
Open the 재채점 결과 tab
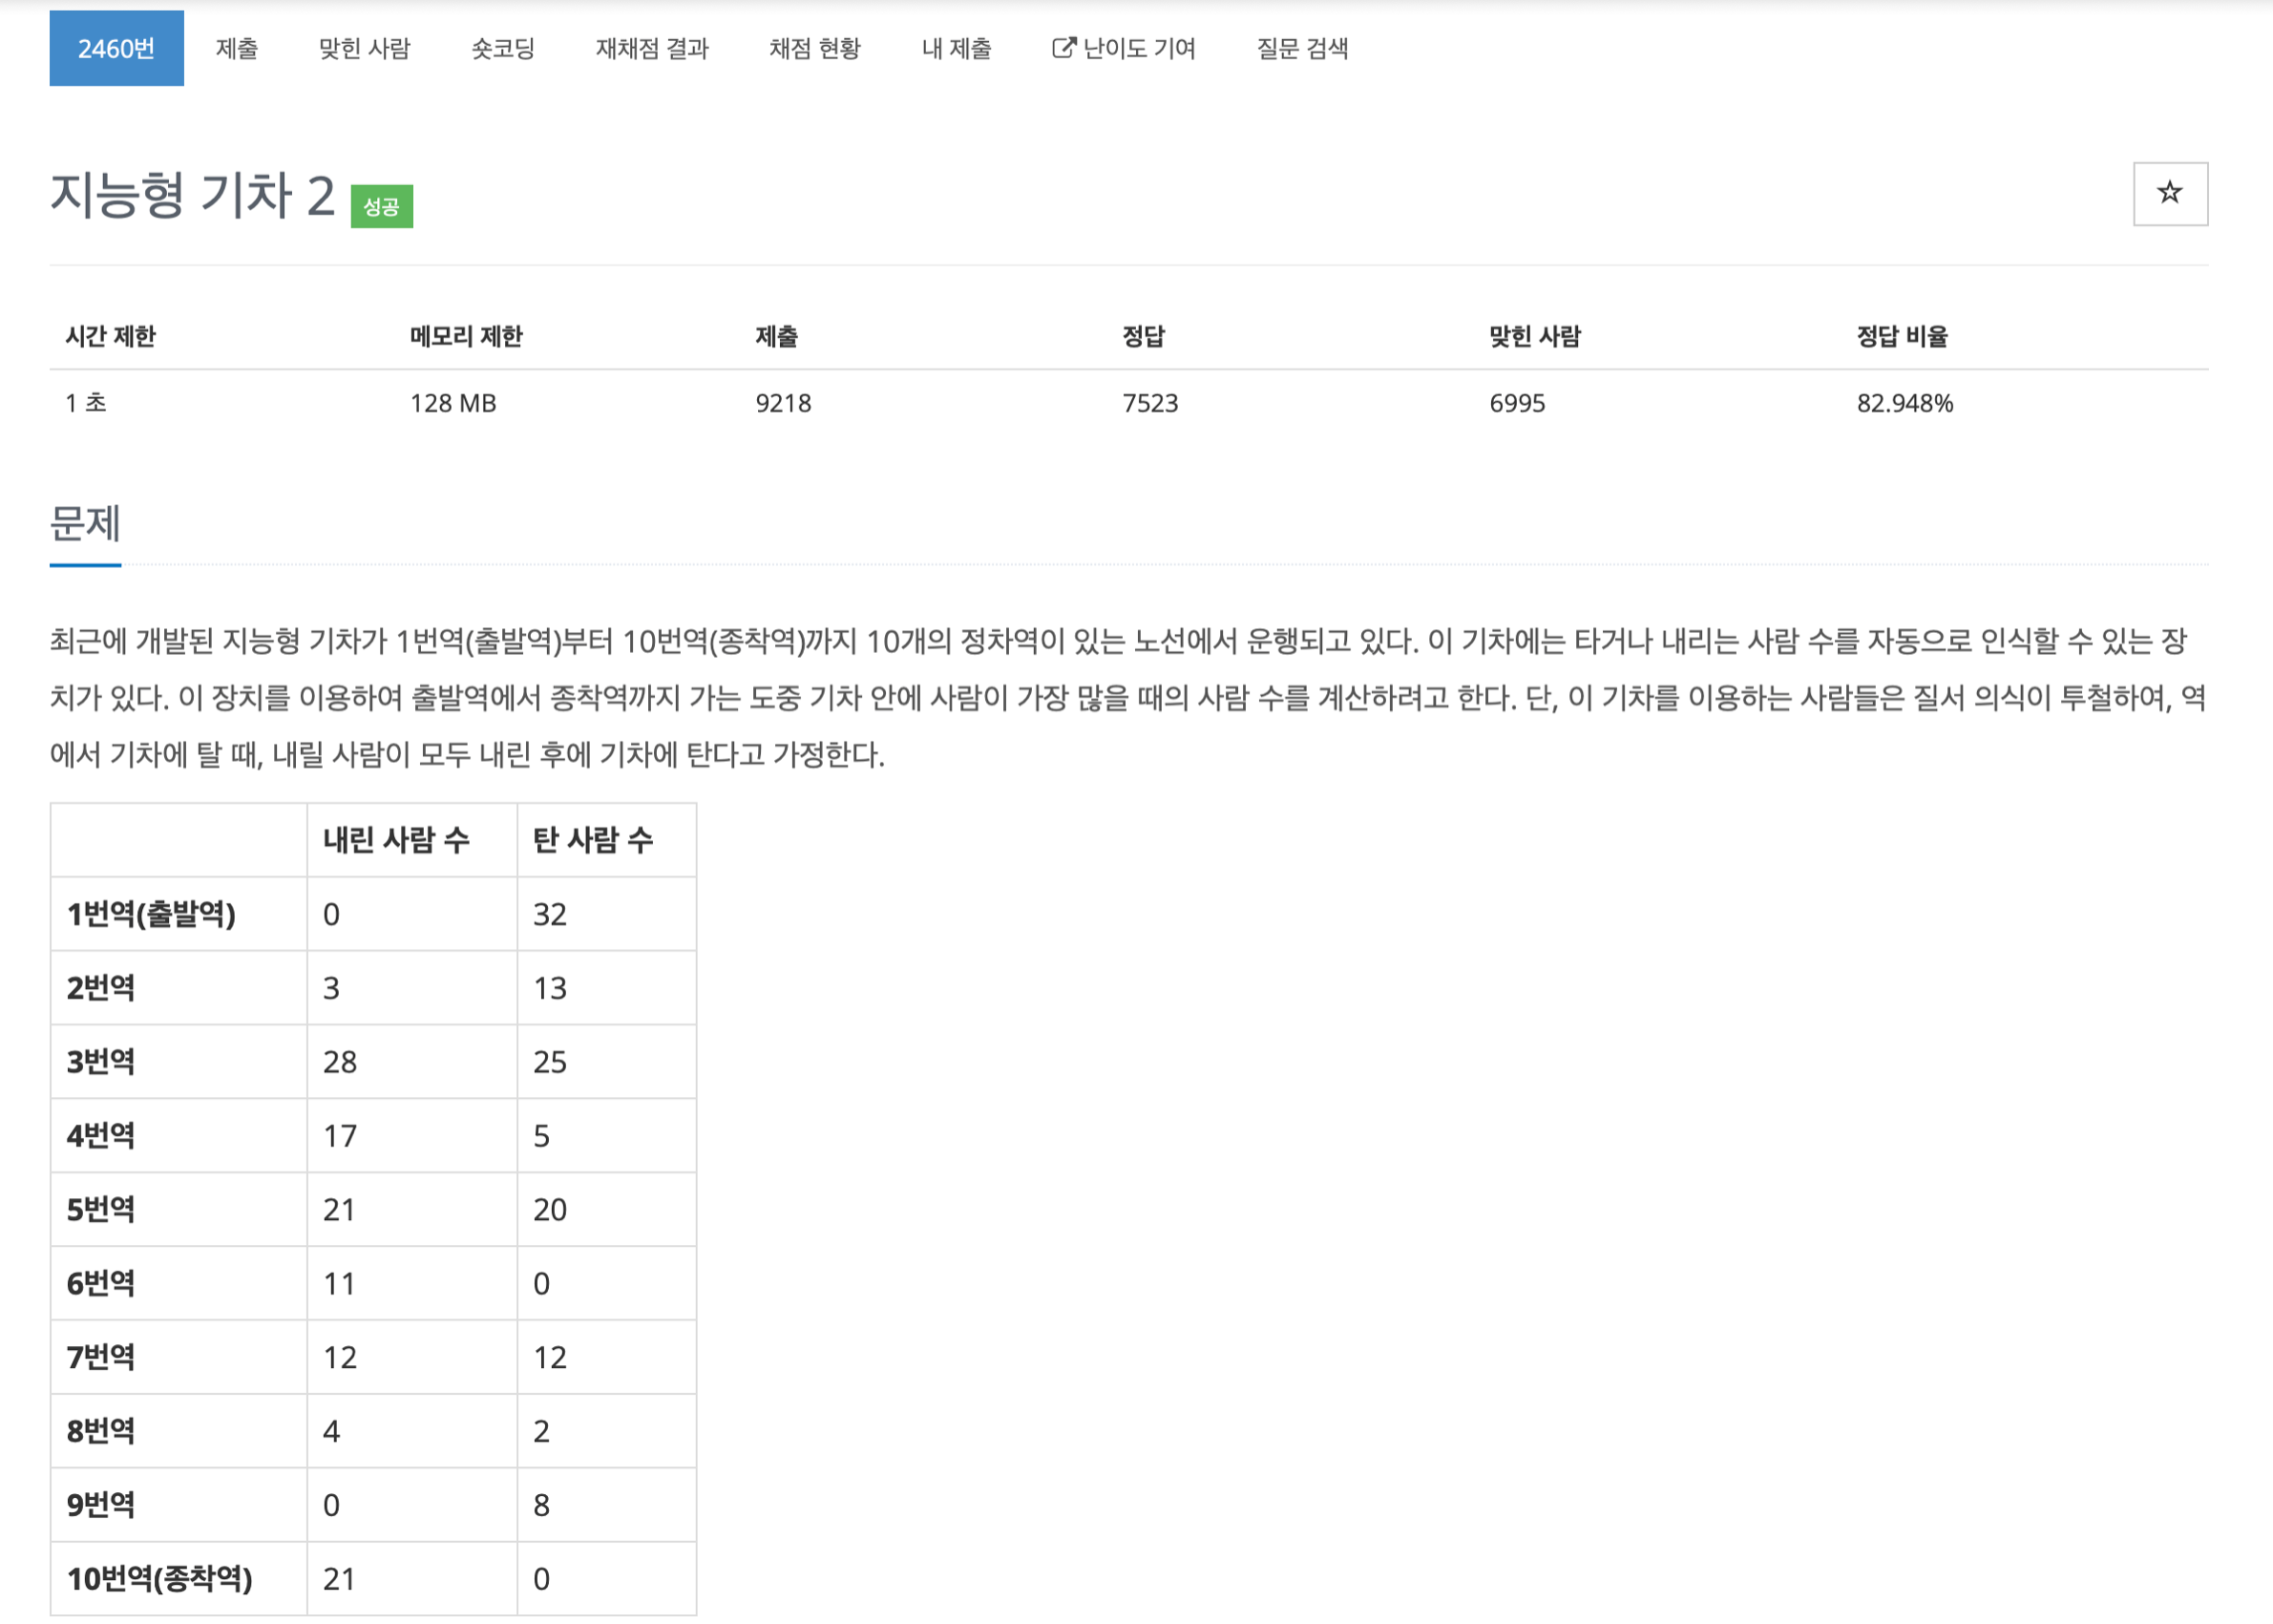pos(652,48)
